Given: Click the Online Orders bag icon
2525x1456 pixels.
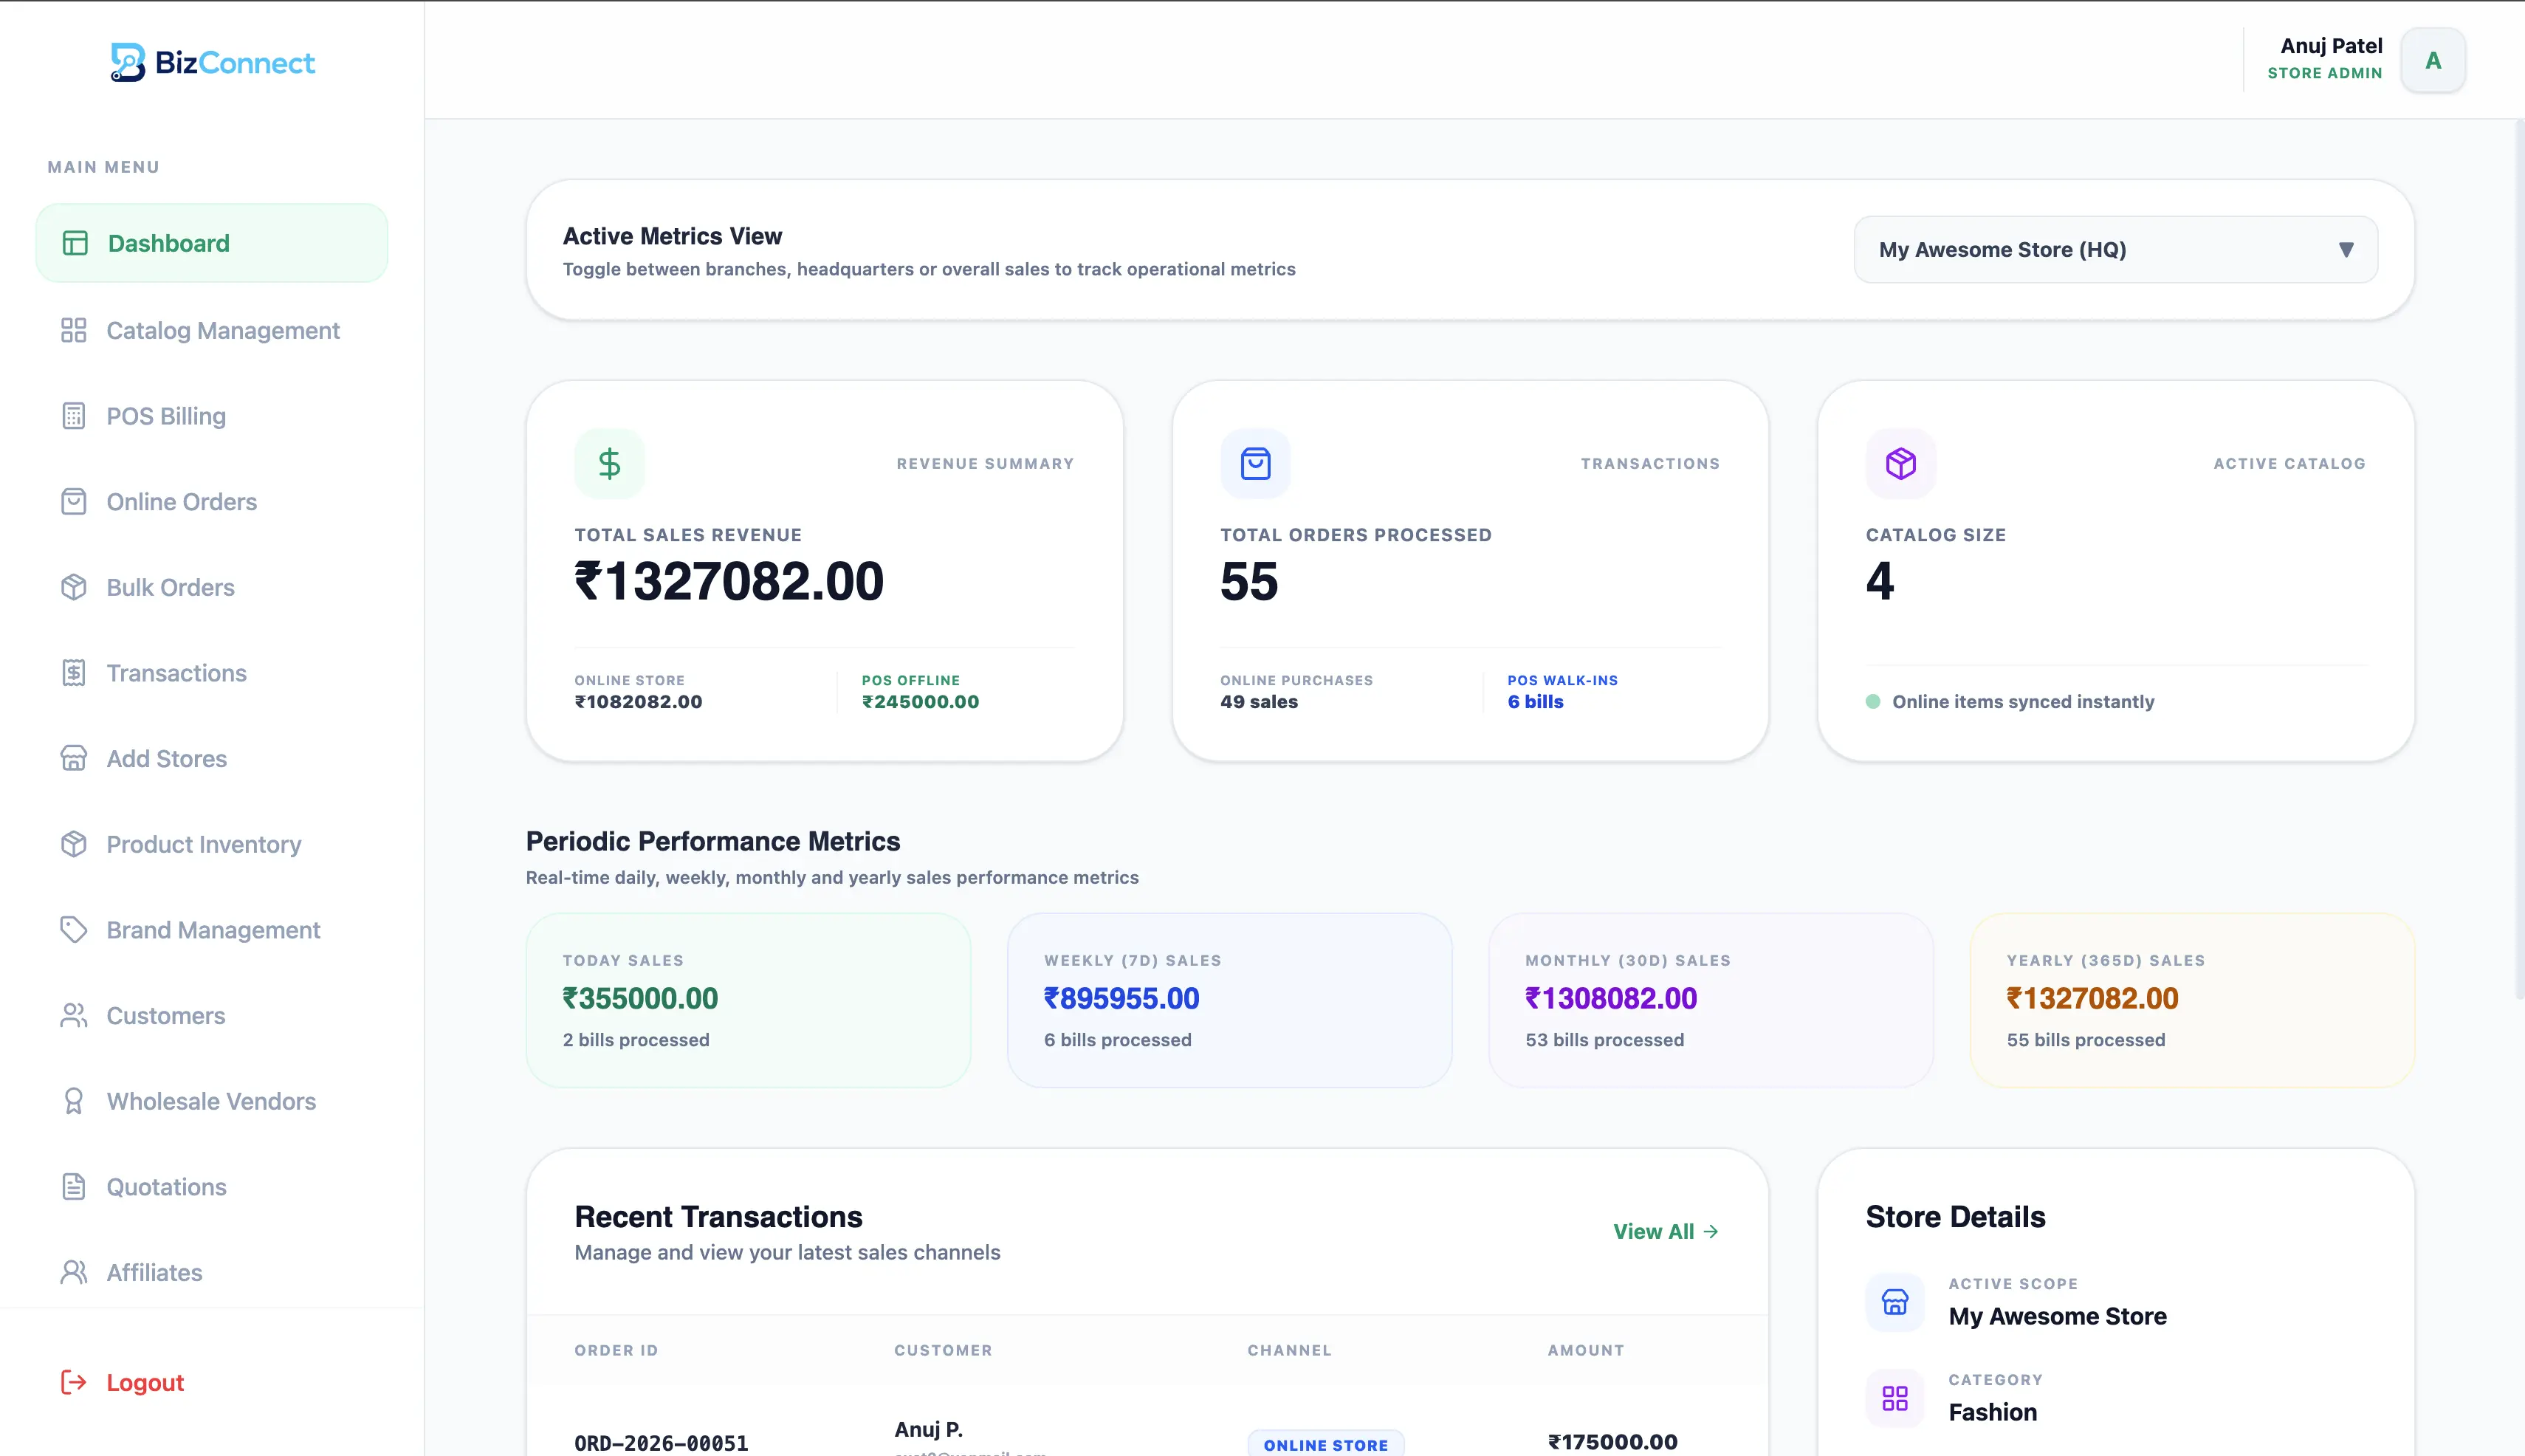Looking at the screenshot, I should point(74,502).
